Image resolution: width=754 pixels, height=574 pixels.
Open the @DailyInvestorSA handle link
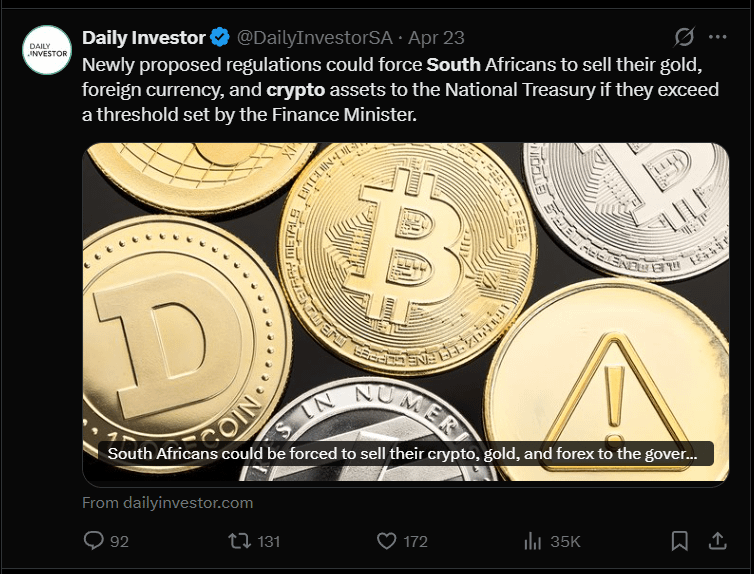[x=314, y=38]
